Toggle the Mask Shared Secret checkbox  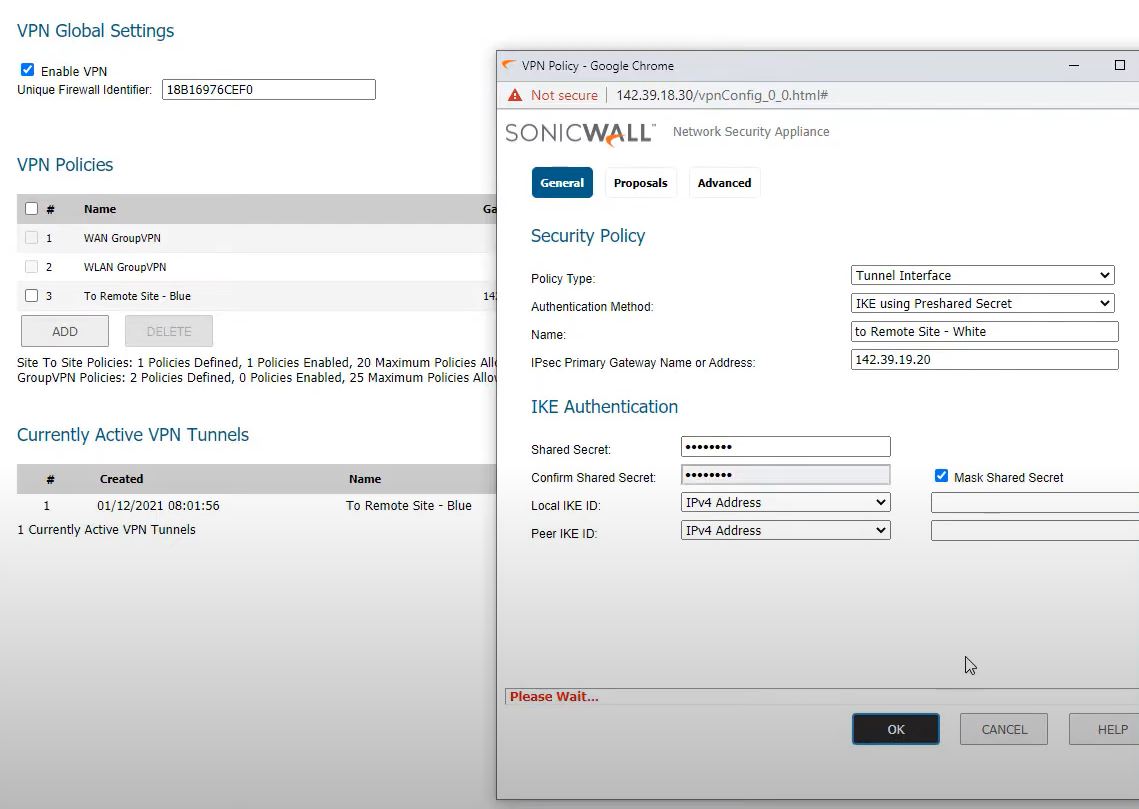tap(941, 476)
